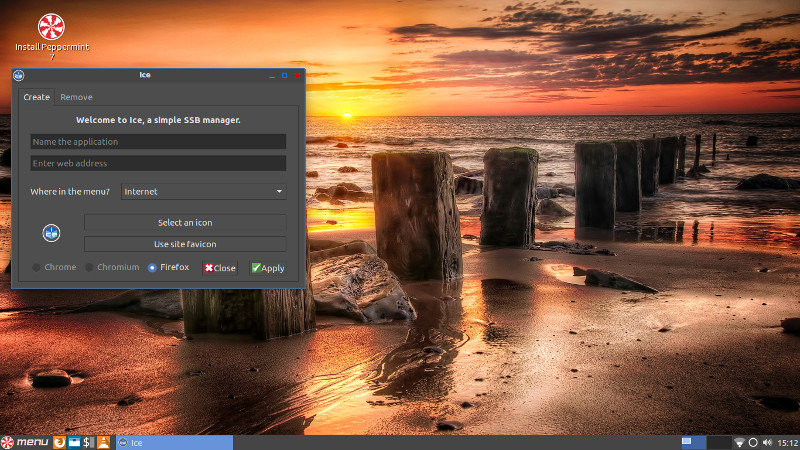Click the 'Use site favicon' button
The width and height of the screenshot is (800, 450).
[185, 244]
